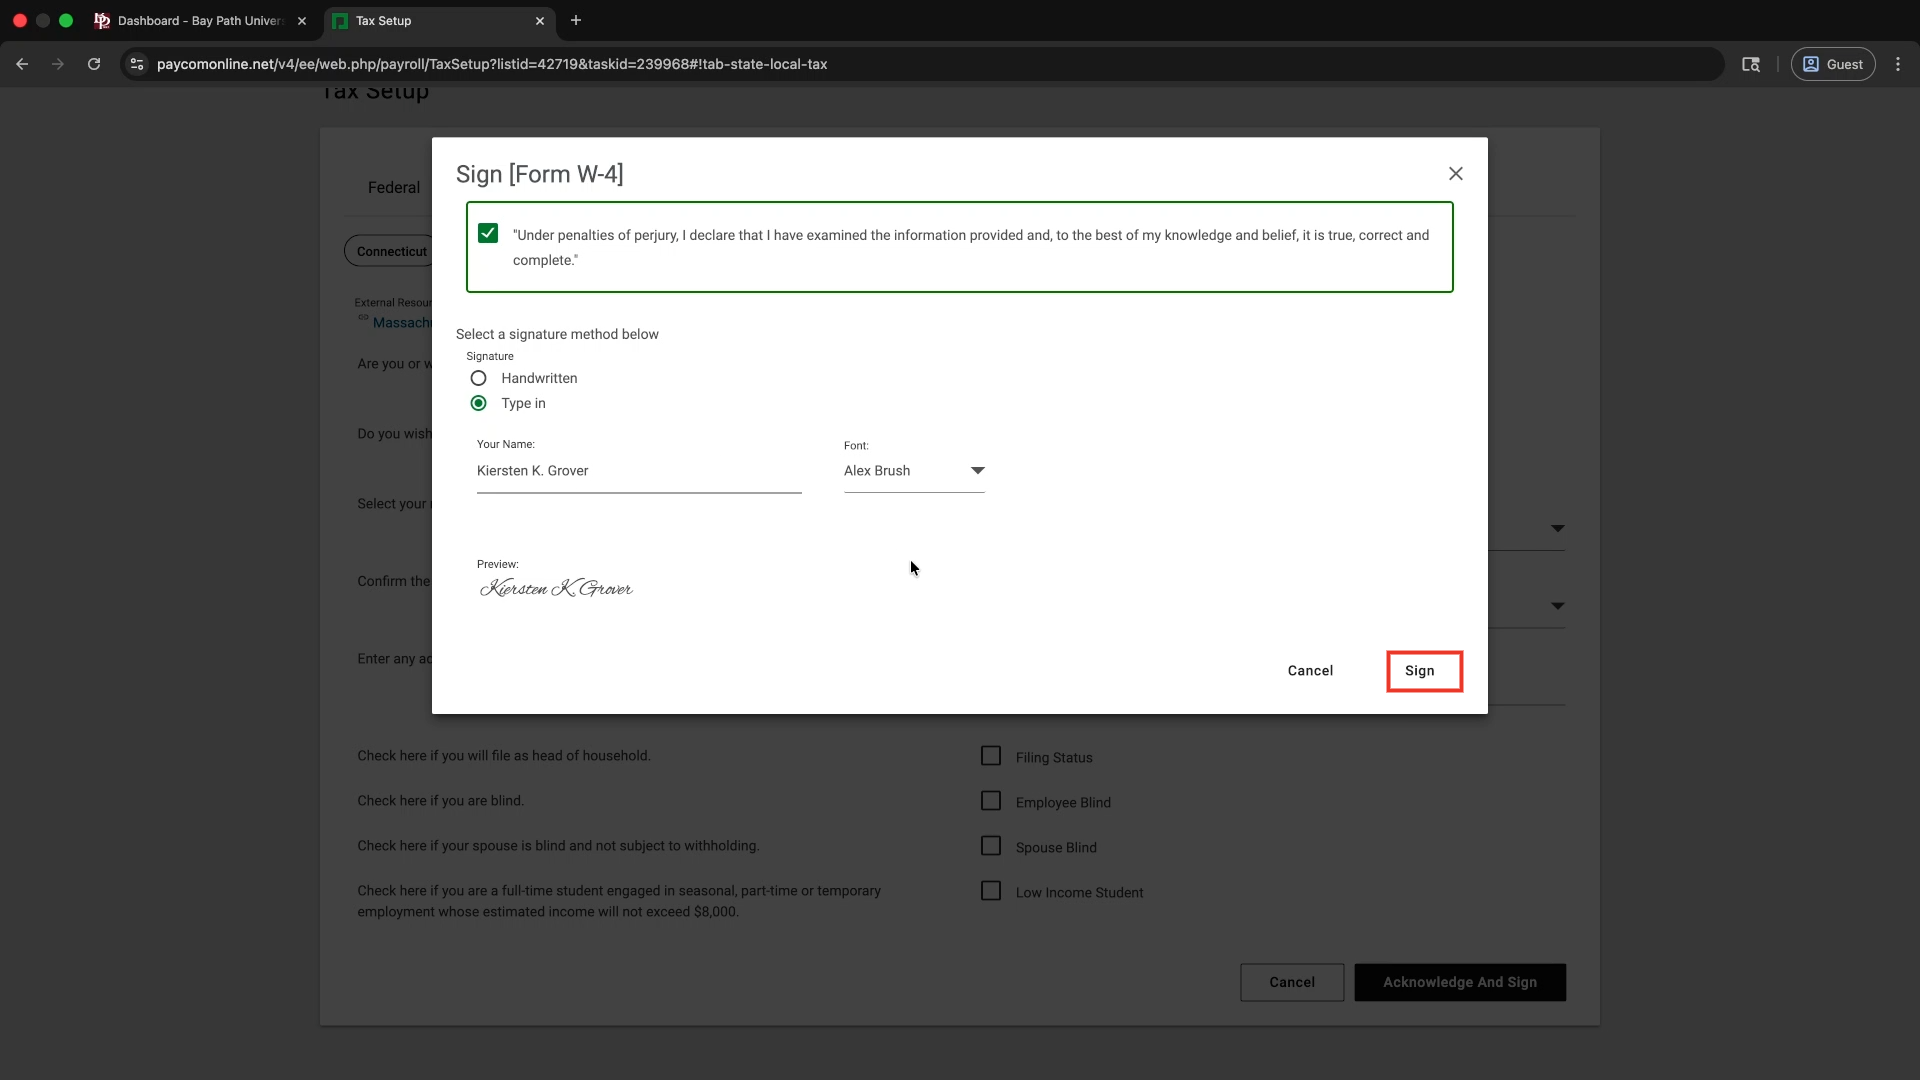Switch to the Dashboard - Bay Path tab

click(200, 21)
